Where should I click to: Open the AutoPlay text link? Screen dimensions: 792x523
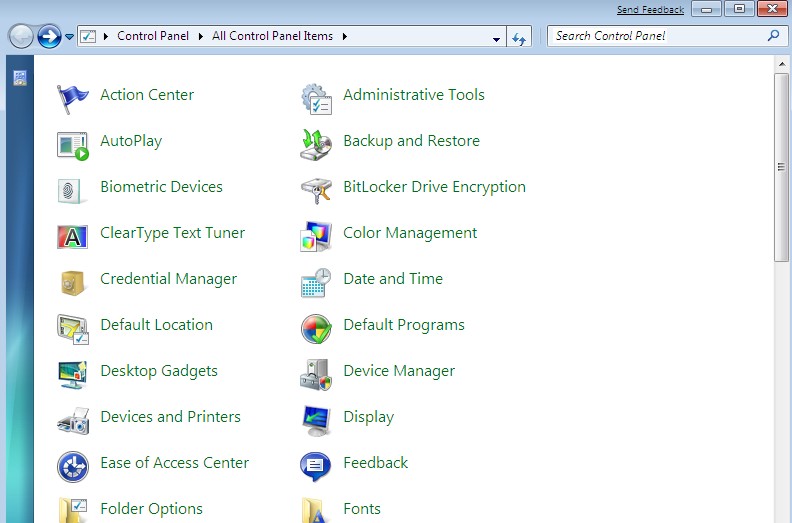click(x=131, y=141)
